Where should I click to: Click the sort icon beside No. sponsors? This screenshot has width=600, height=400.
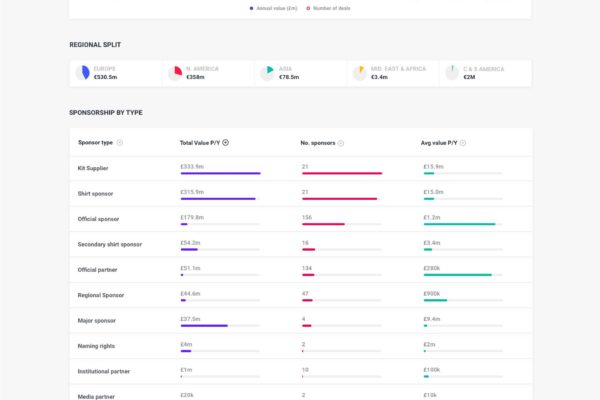tap(341, 143)
